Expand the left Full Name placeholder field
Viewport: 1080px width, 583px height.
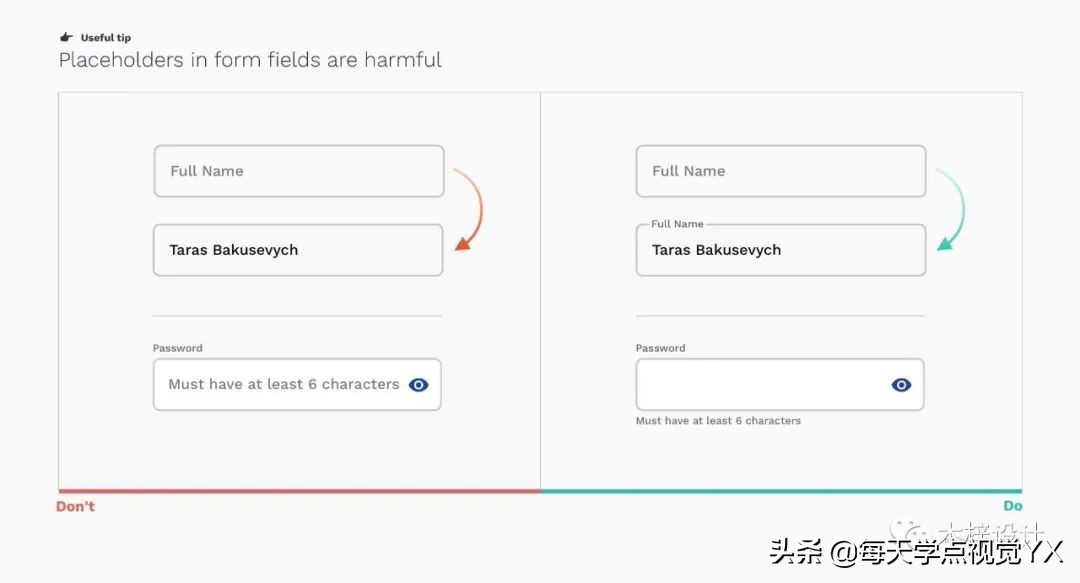click(298, 170)
